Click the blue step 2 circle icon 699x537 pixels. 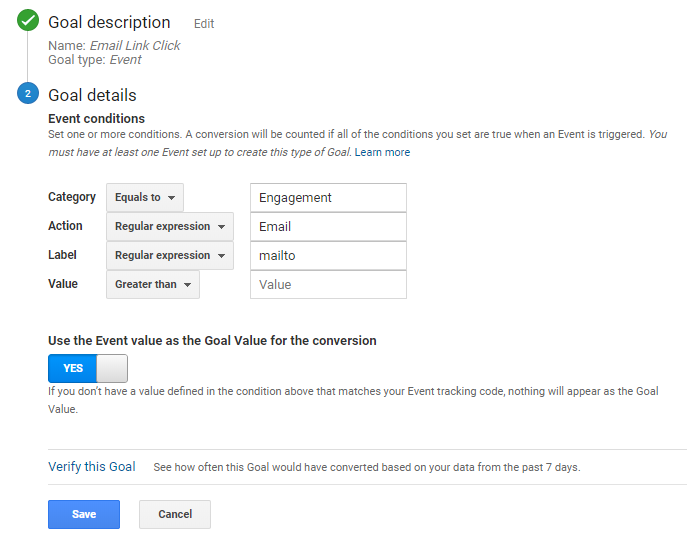(x=28, y=95)
